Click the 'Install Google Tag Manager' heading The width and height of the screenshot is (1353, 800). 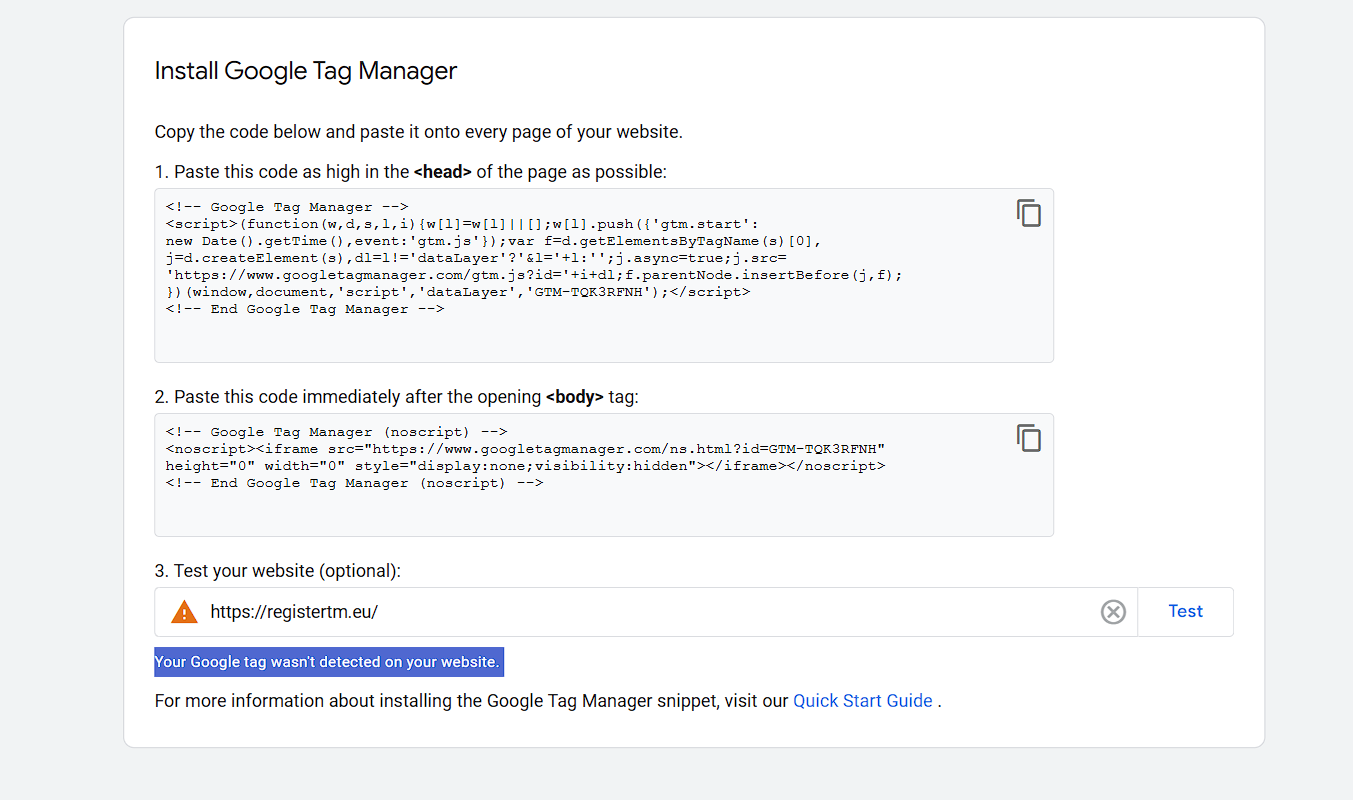(306, 71)
